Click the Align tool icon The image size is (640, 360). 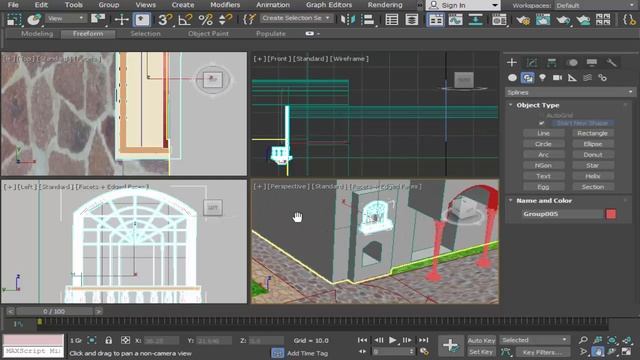point(368,19)
